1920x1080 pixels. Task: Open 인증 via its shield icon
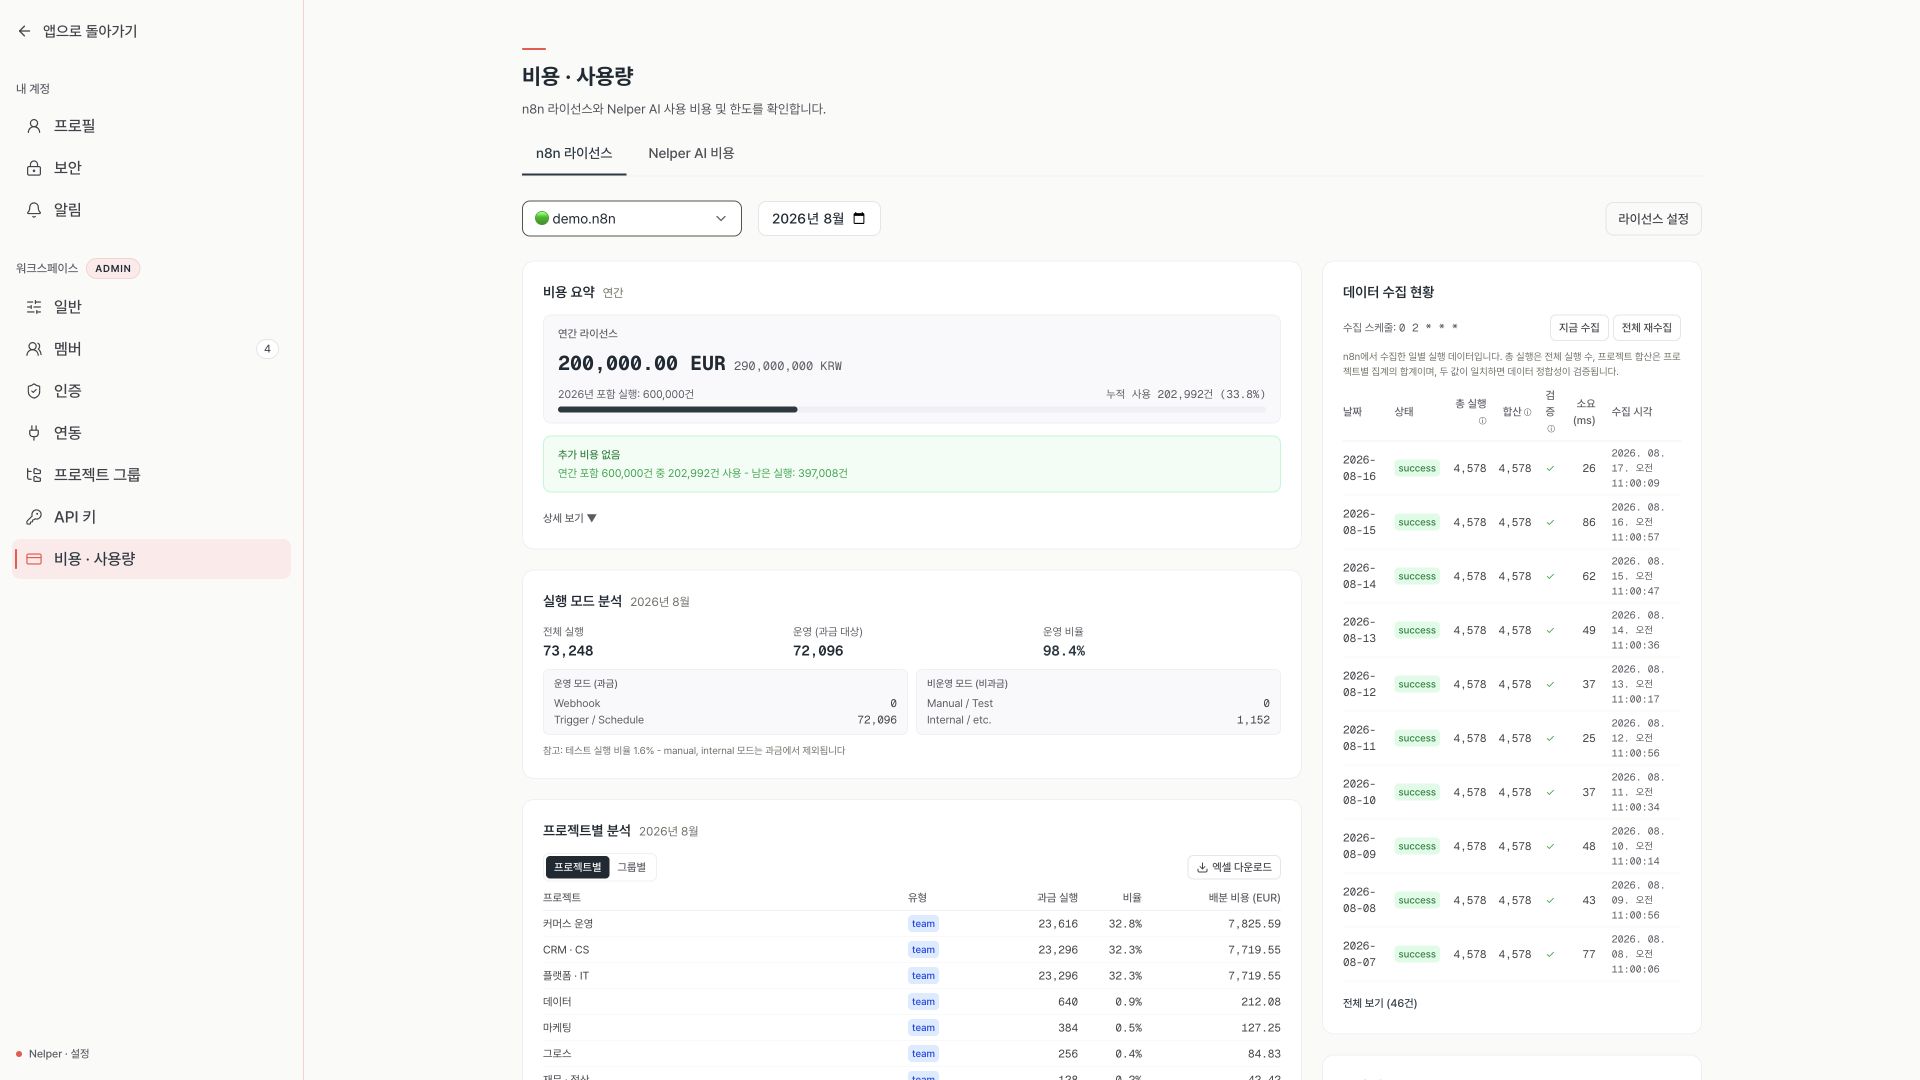pos(34,391)
